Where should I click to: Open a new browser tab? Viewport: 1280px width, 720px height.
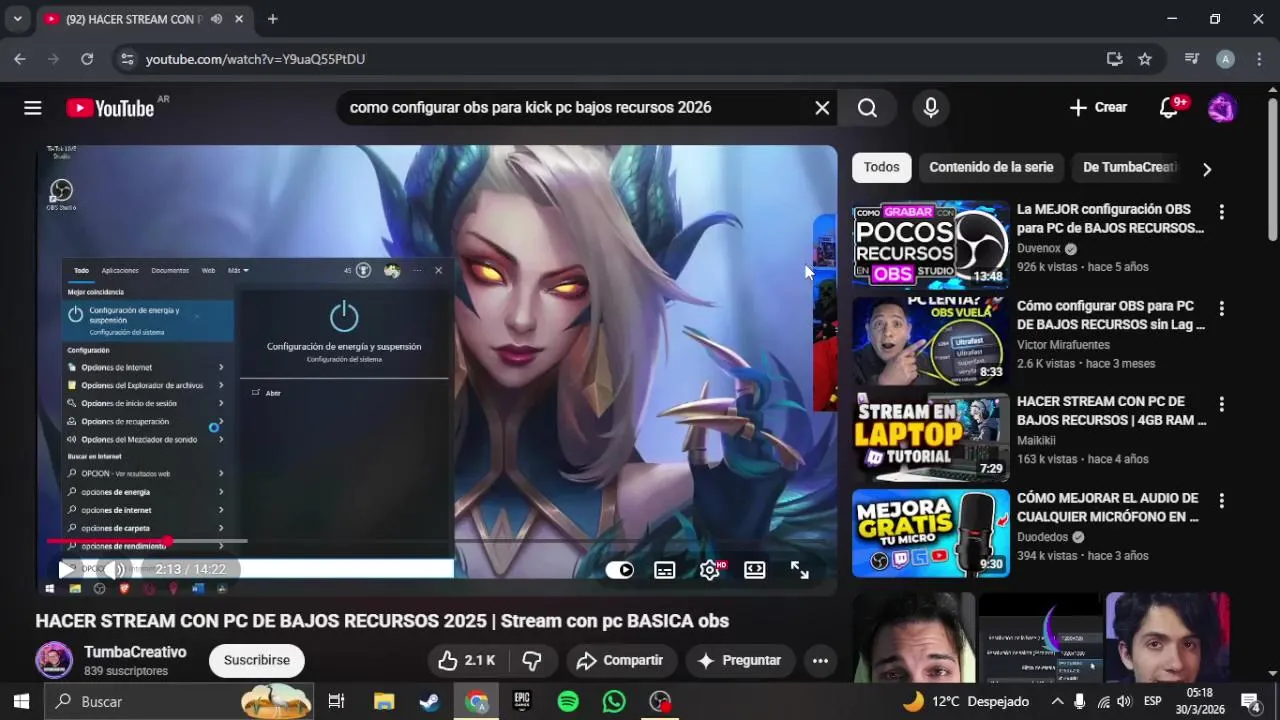point(272,19)
